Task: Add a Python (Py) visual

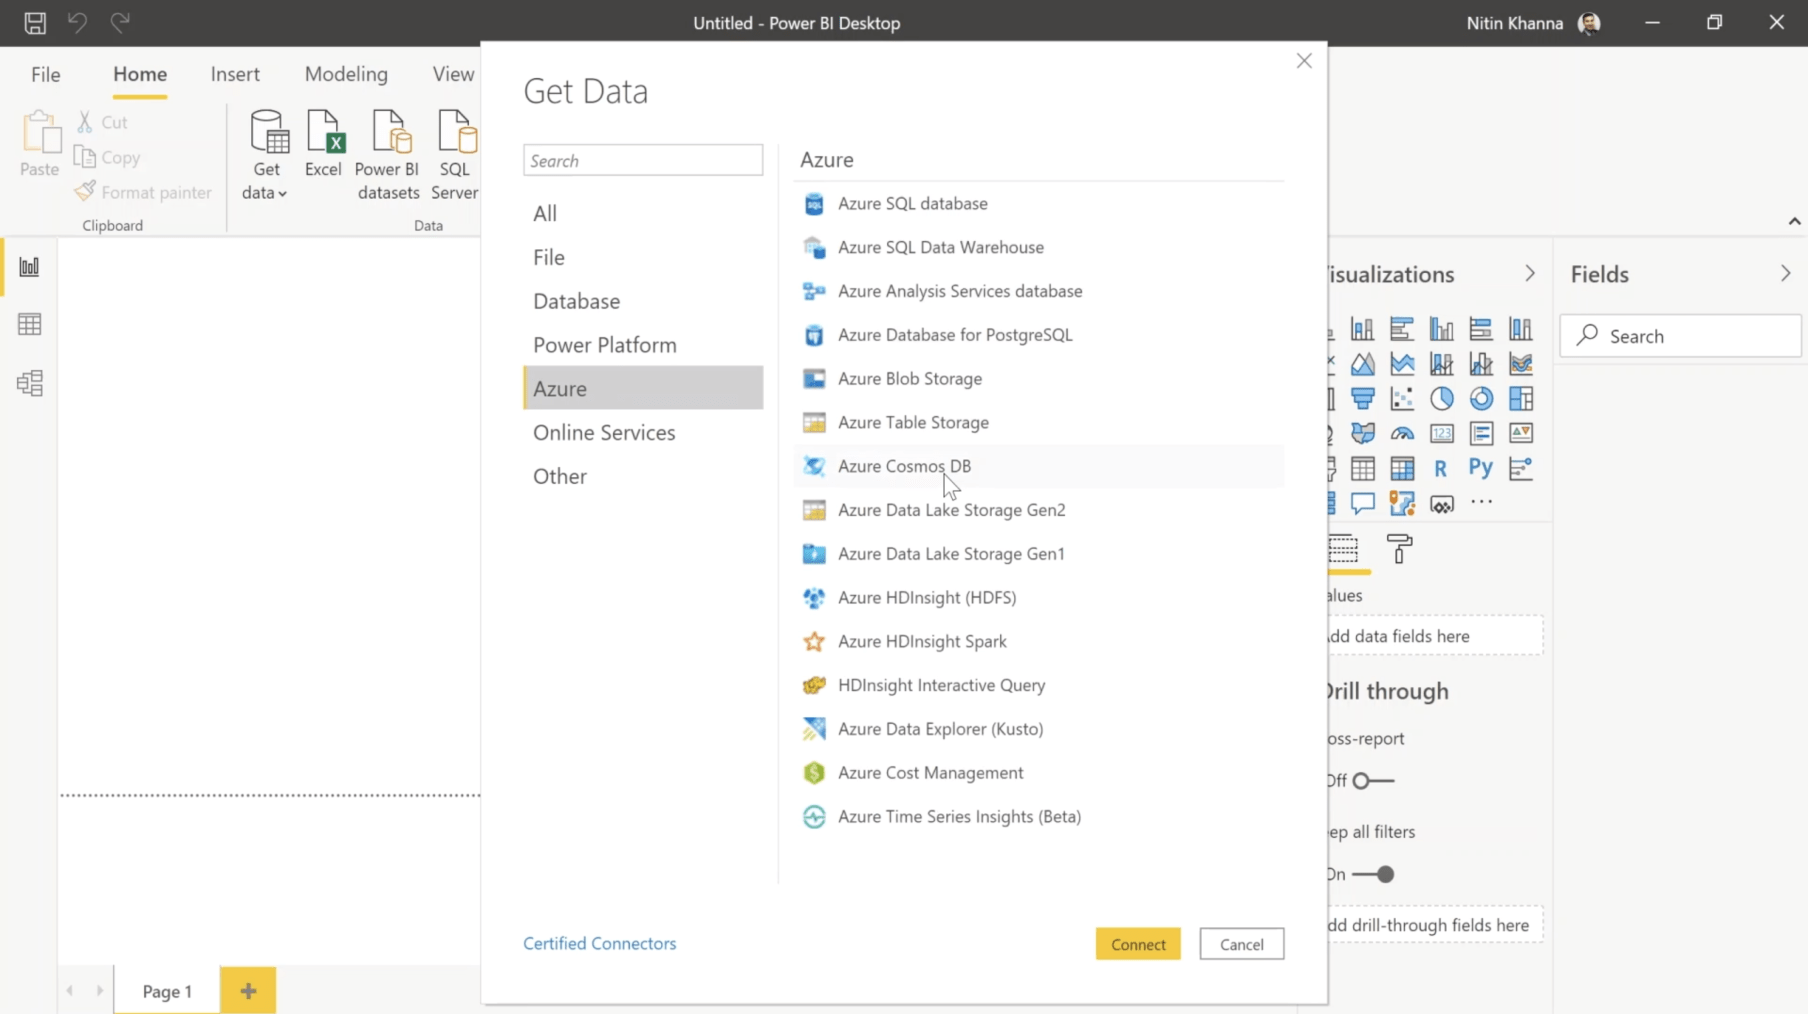Action: tap(1481, 468)
